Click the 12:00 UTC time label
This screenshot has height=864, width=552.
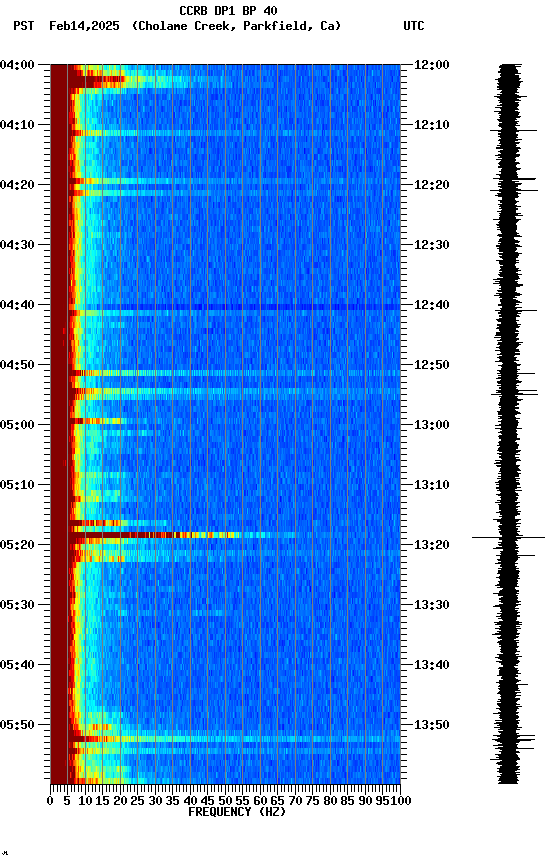click(x=432, y=65)
